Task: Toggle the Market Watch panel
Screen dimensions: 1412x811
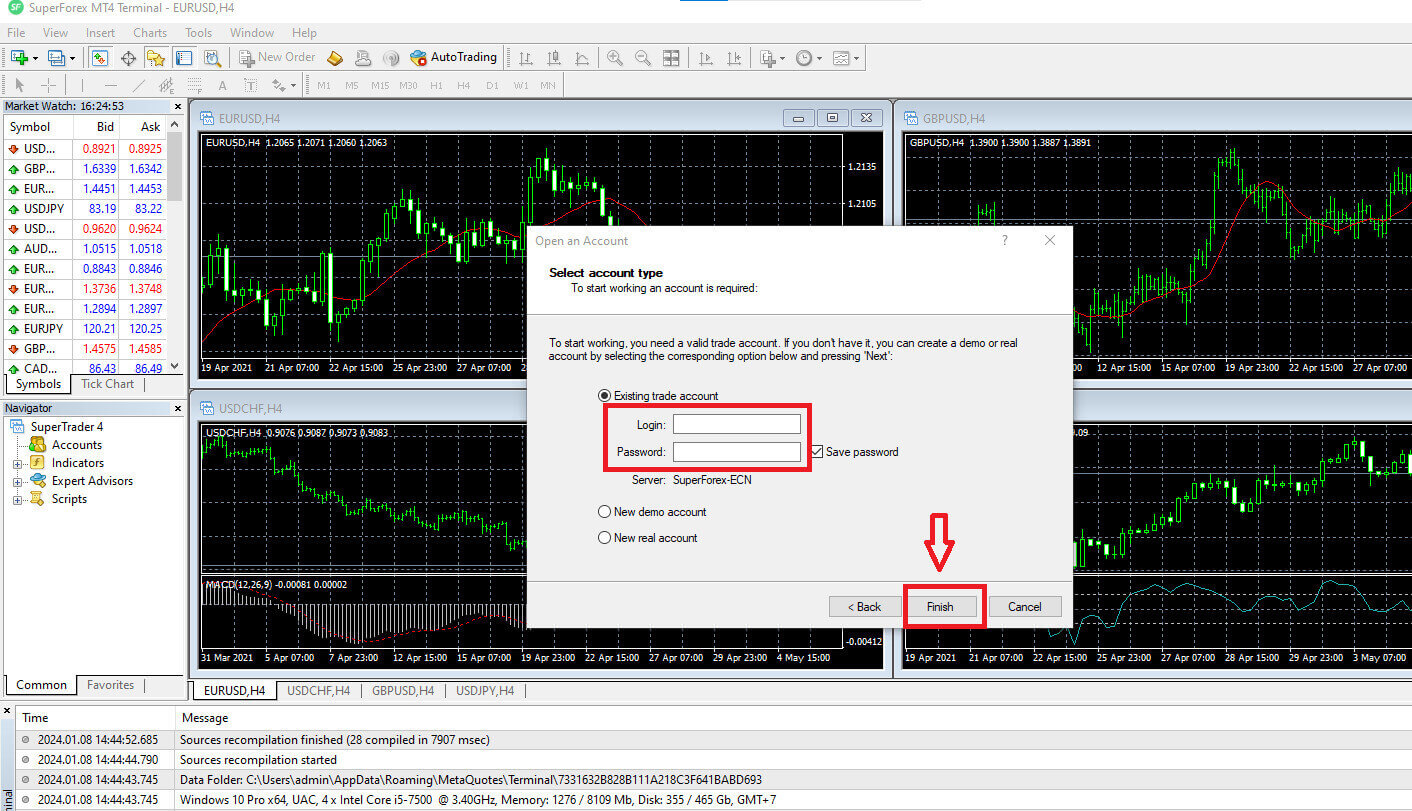Action: click(x=99, y=57)
